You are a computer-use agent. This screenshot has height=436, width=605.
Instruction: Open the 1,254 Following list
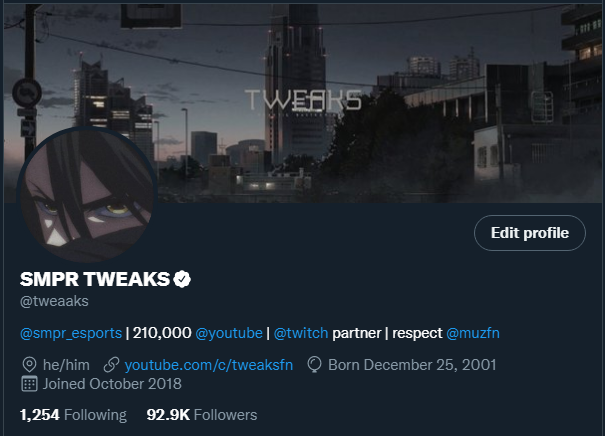click(x=73, y=415)
